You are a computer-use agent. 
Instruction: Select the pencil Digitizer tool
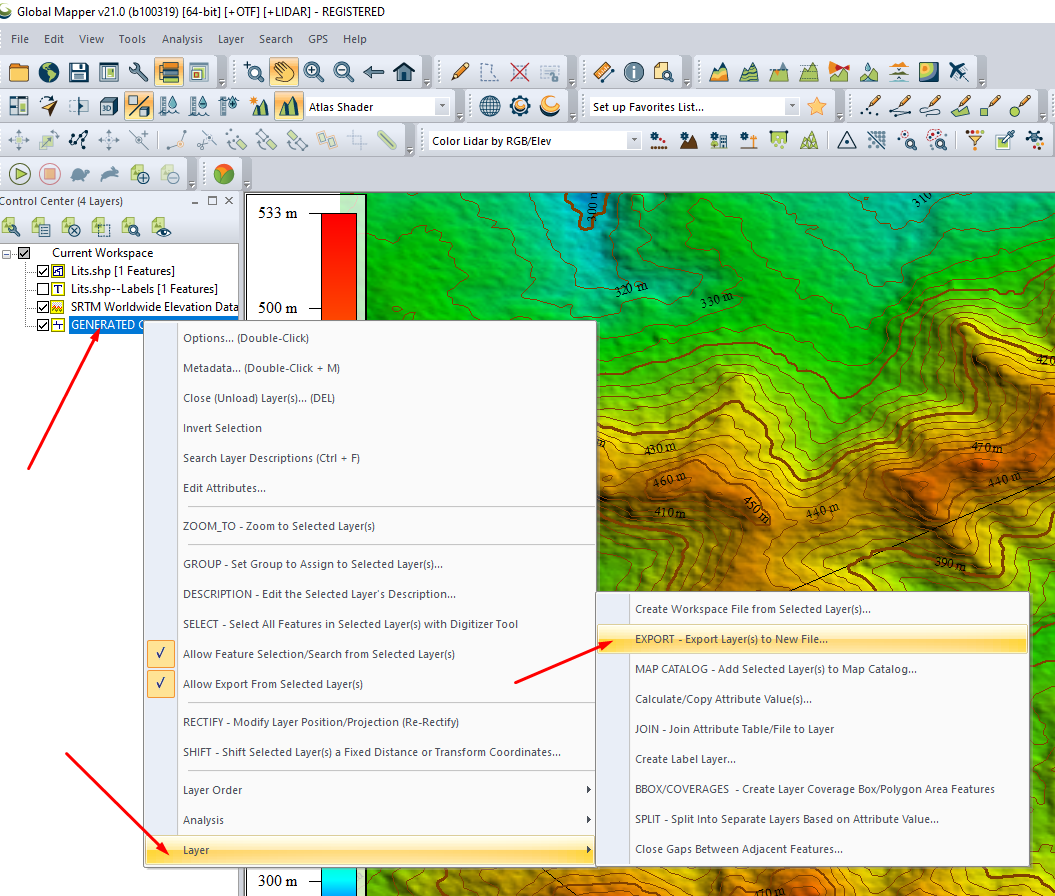(x=460, y=72)
